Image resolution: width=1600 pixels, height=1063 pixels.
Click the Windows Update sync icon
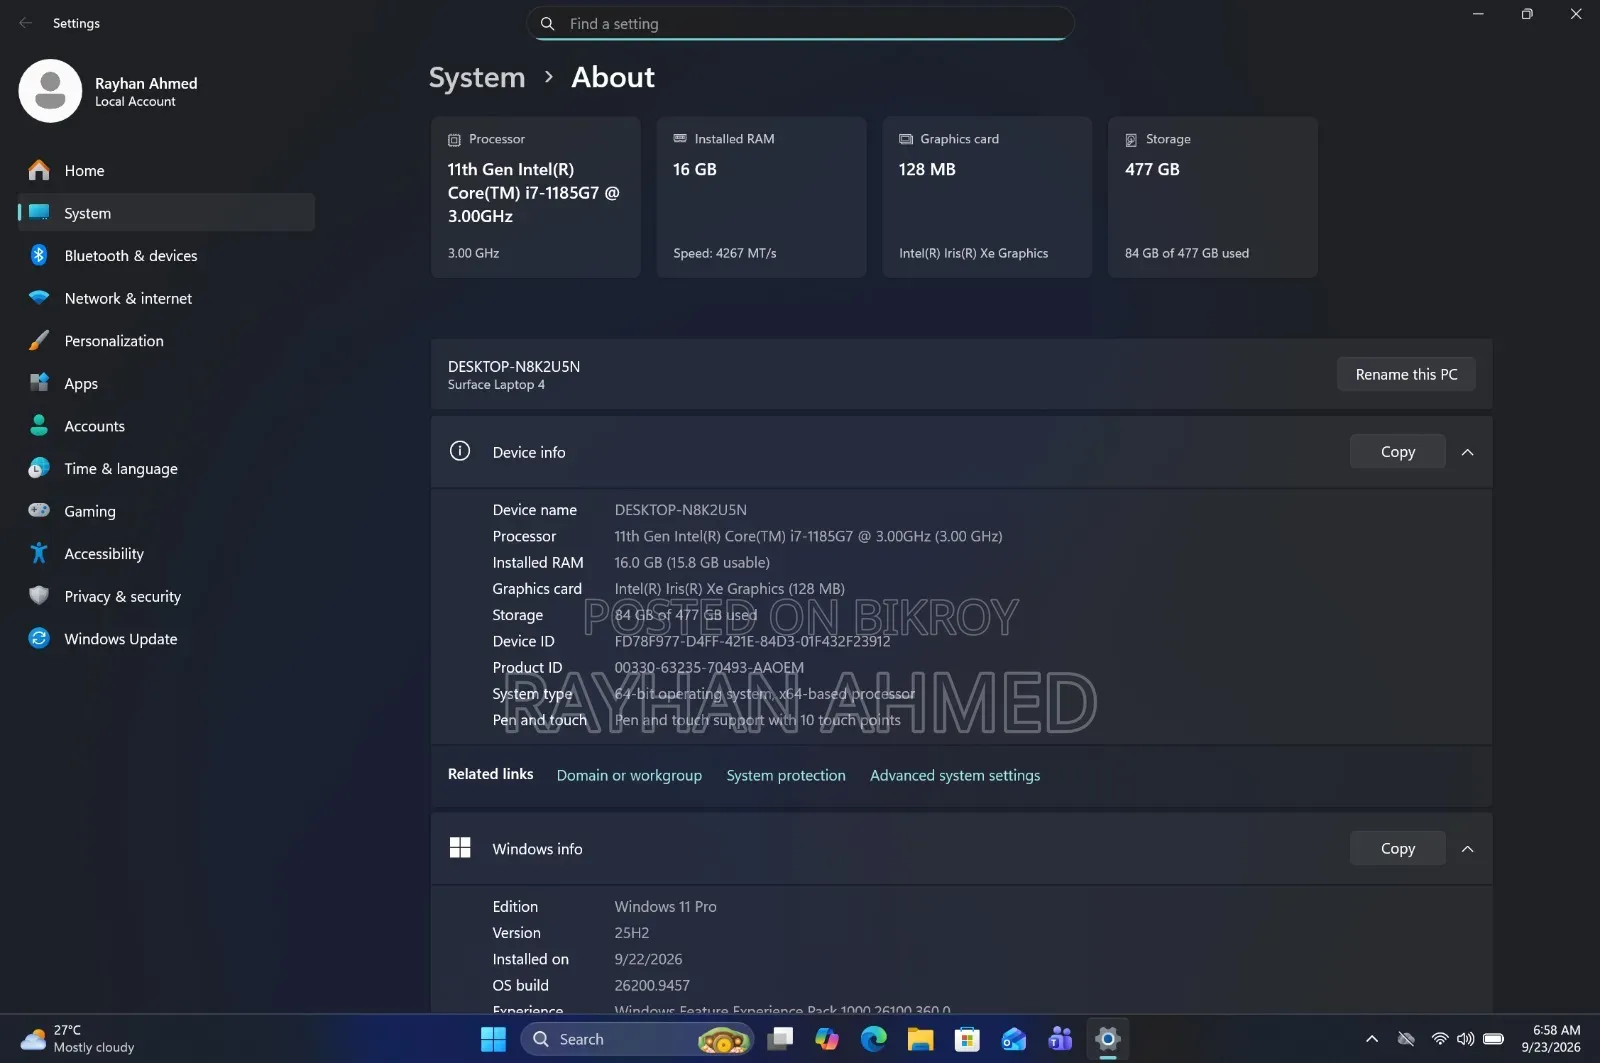tap(39, 638)
